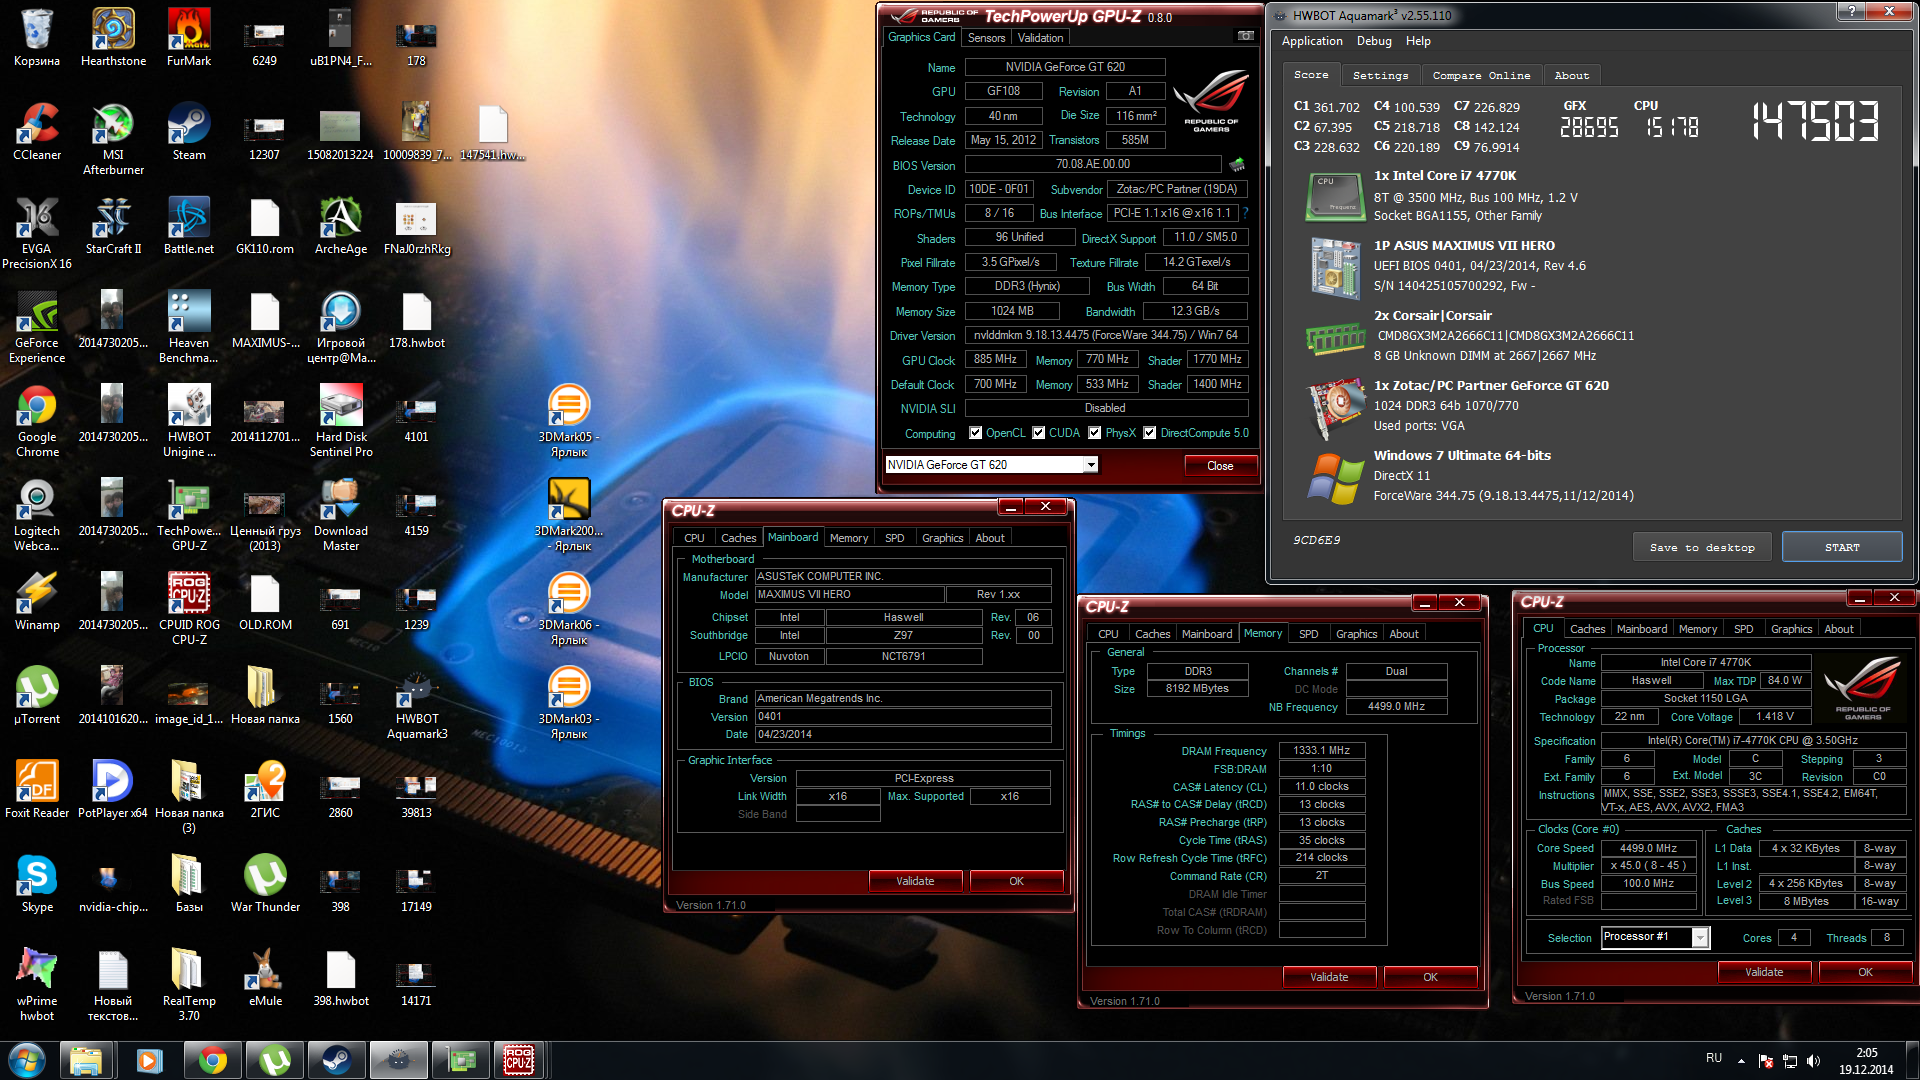Open the CCleaner desktop shortcut

(37, 132)
